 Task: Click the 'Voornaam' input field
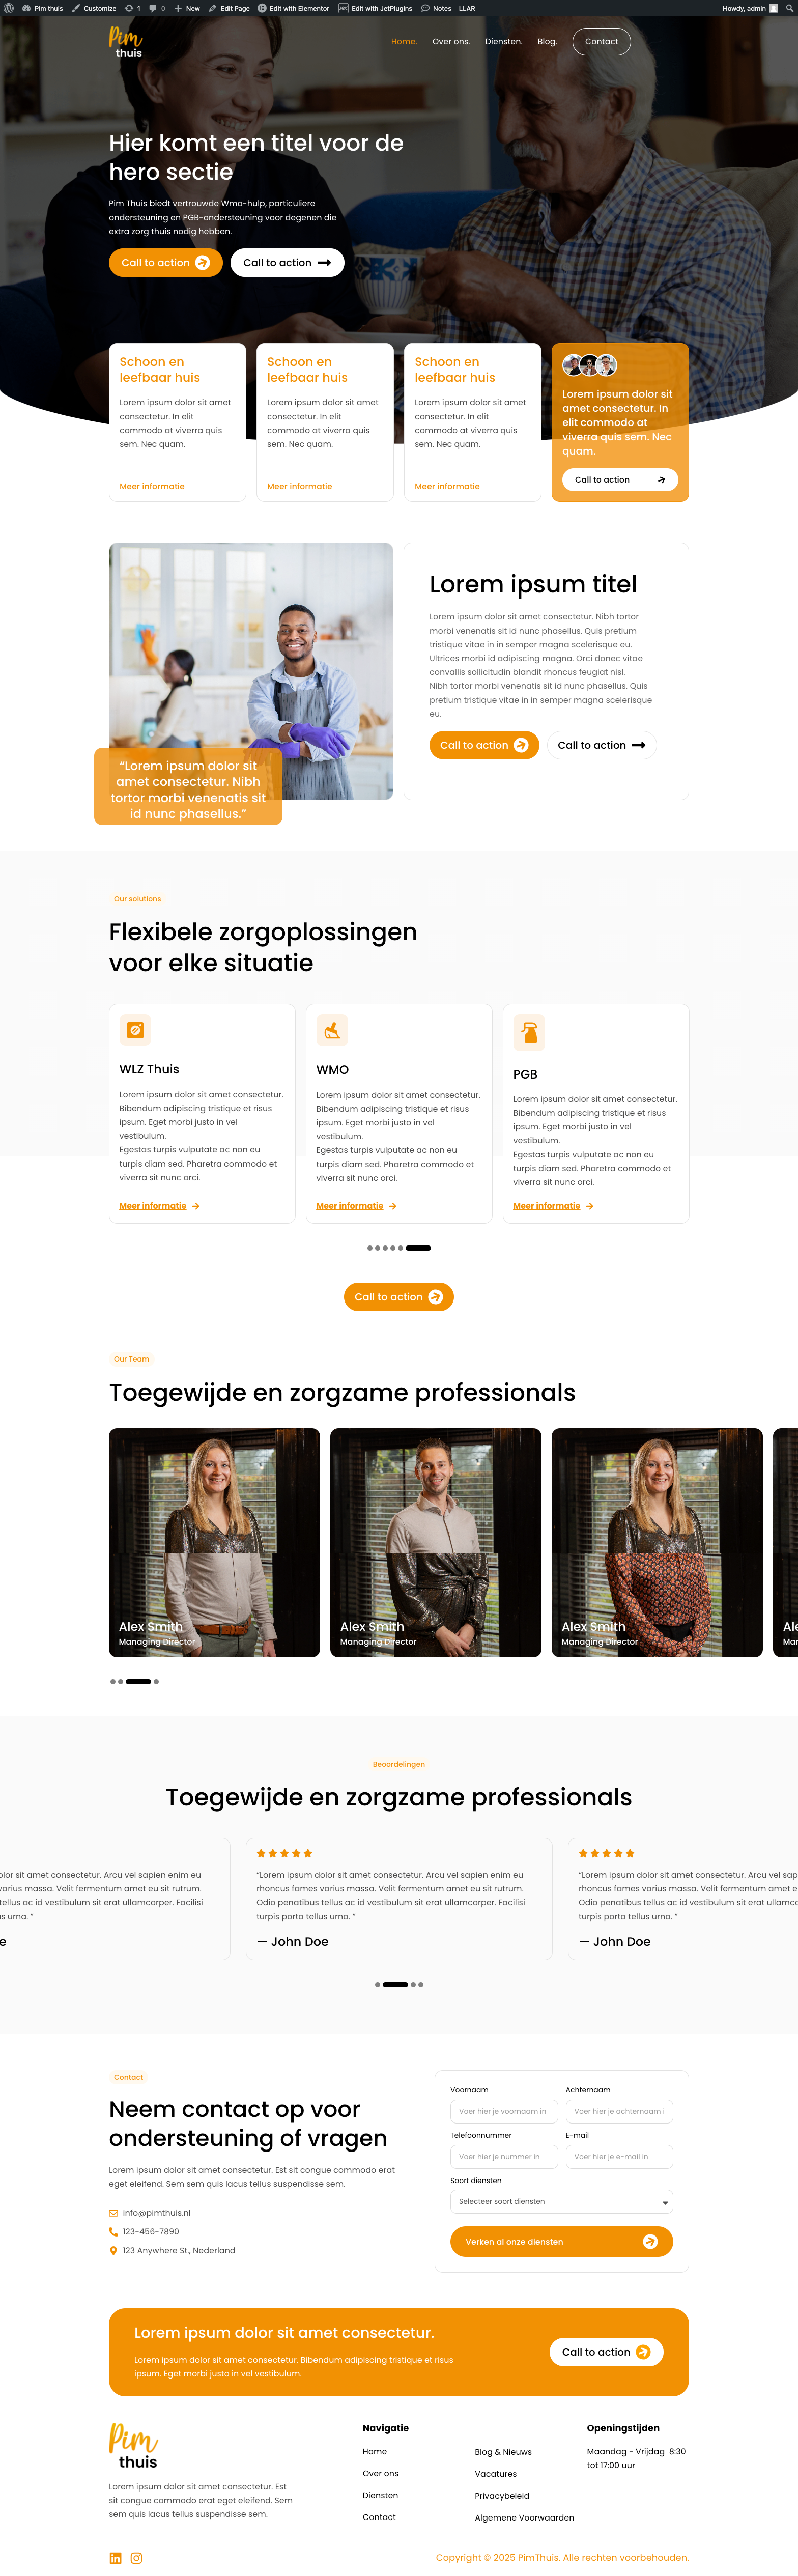coord(504,2112)
